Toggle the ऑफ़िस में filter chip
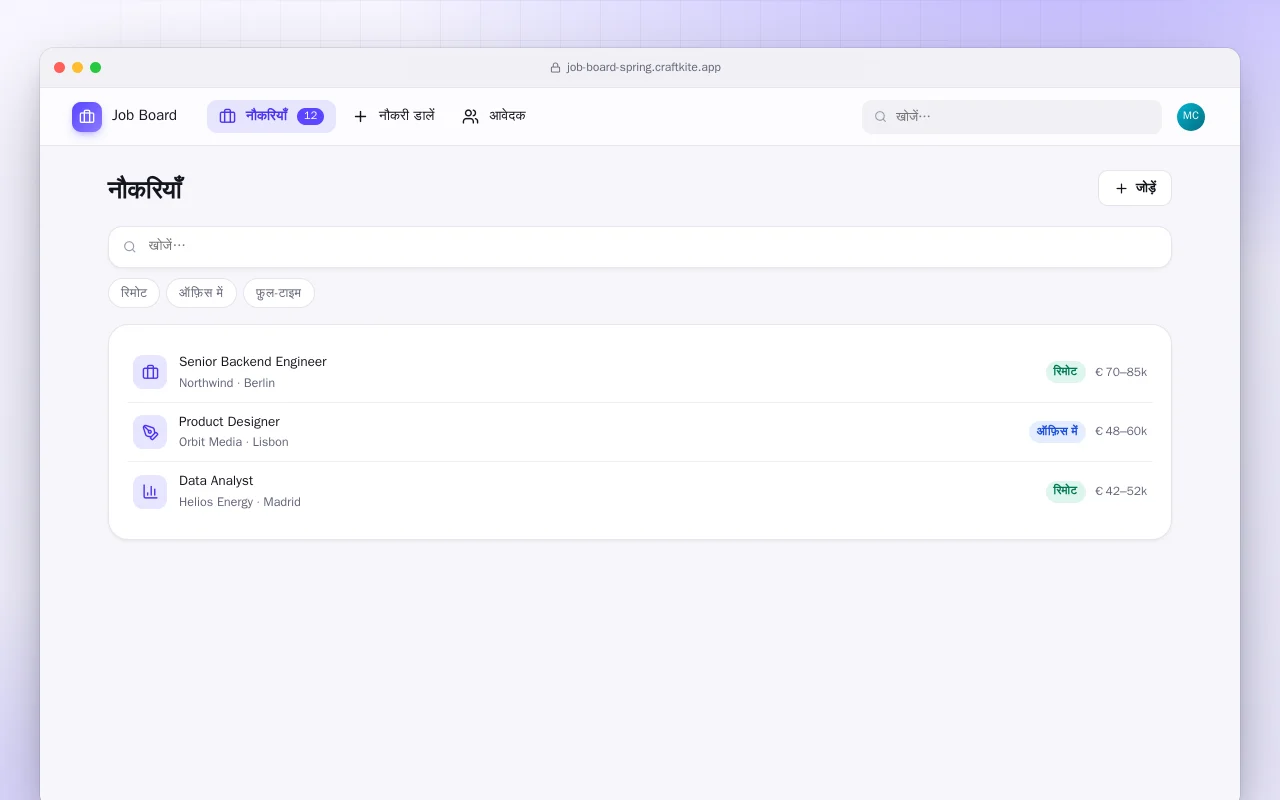This screenshot has width=1280, height=800. 201,293
